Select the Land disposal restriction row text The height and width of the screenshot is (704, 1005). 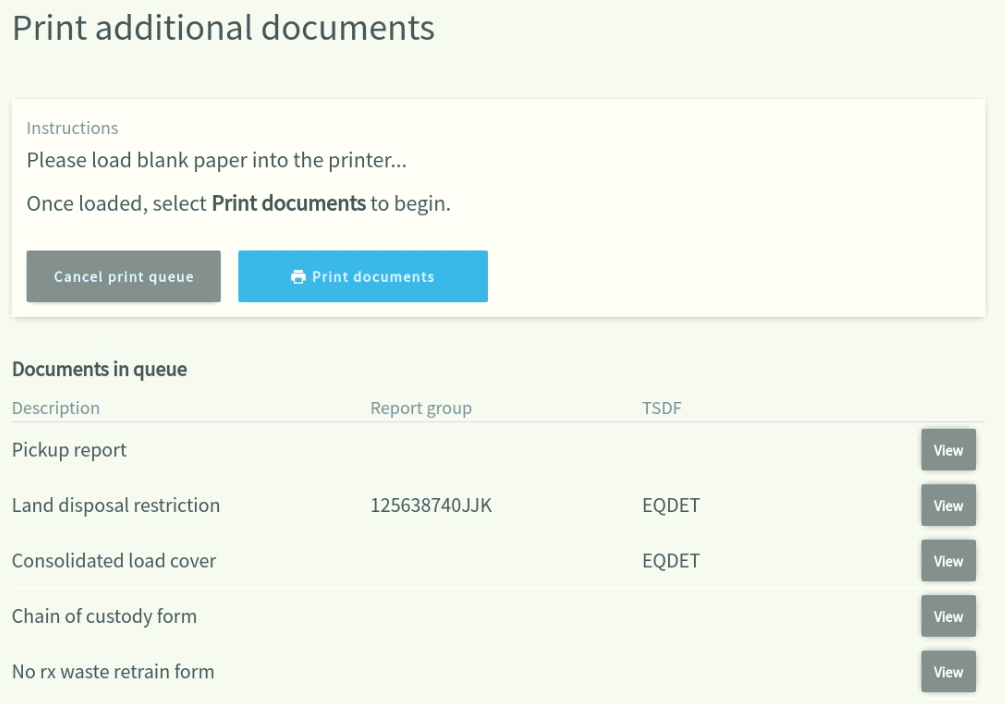(x=116, y=505)
